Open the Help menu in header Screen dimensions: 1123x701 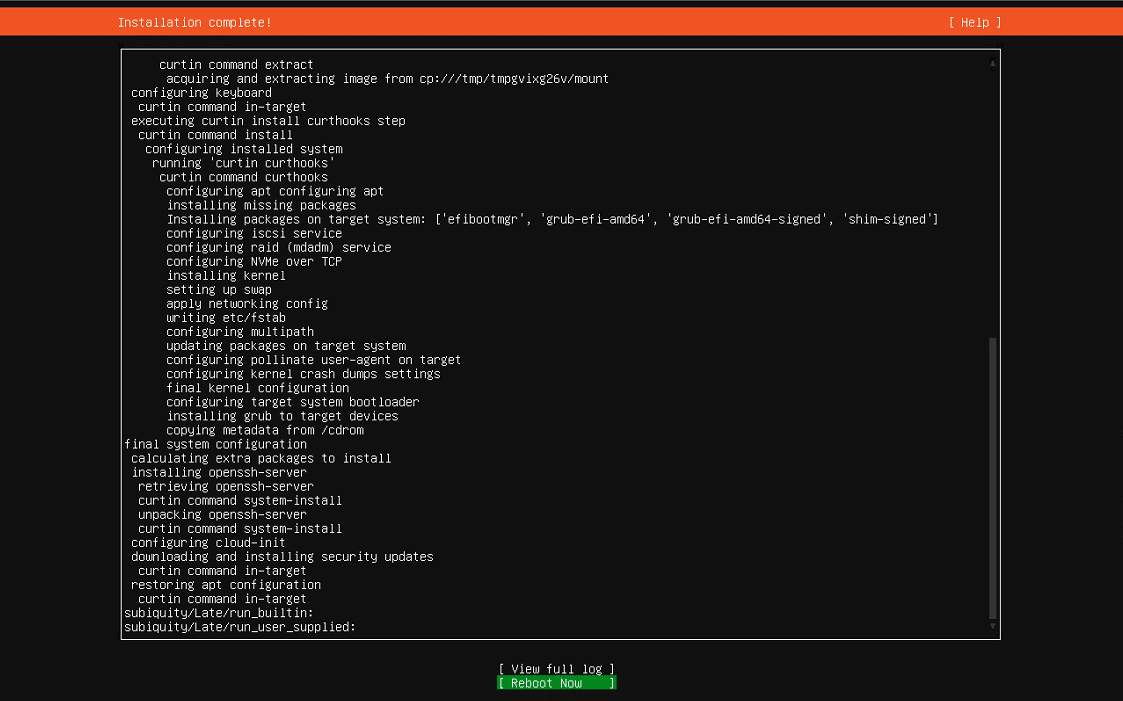(x=975, y=23)
